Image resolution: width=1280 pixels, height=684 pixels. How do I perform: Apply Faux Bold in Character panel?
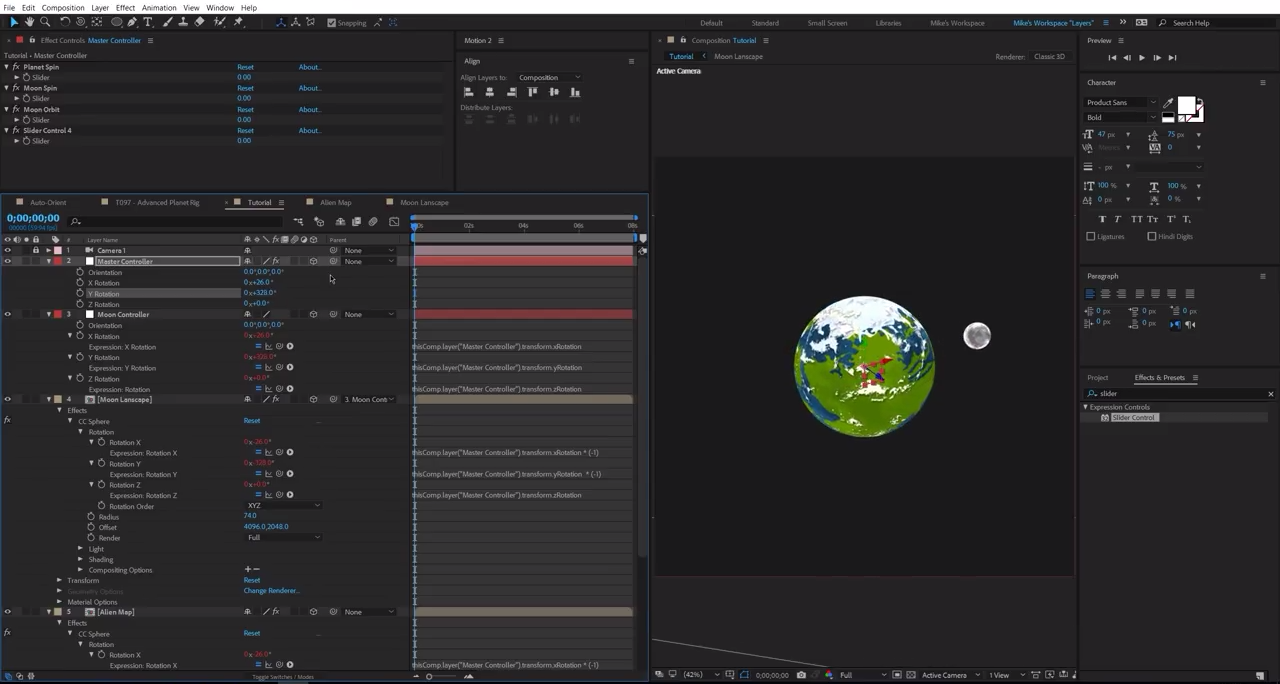(1103, 219)
